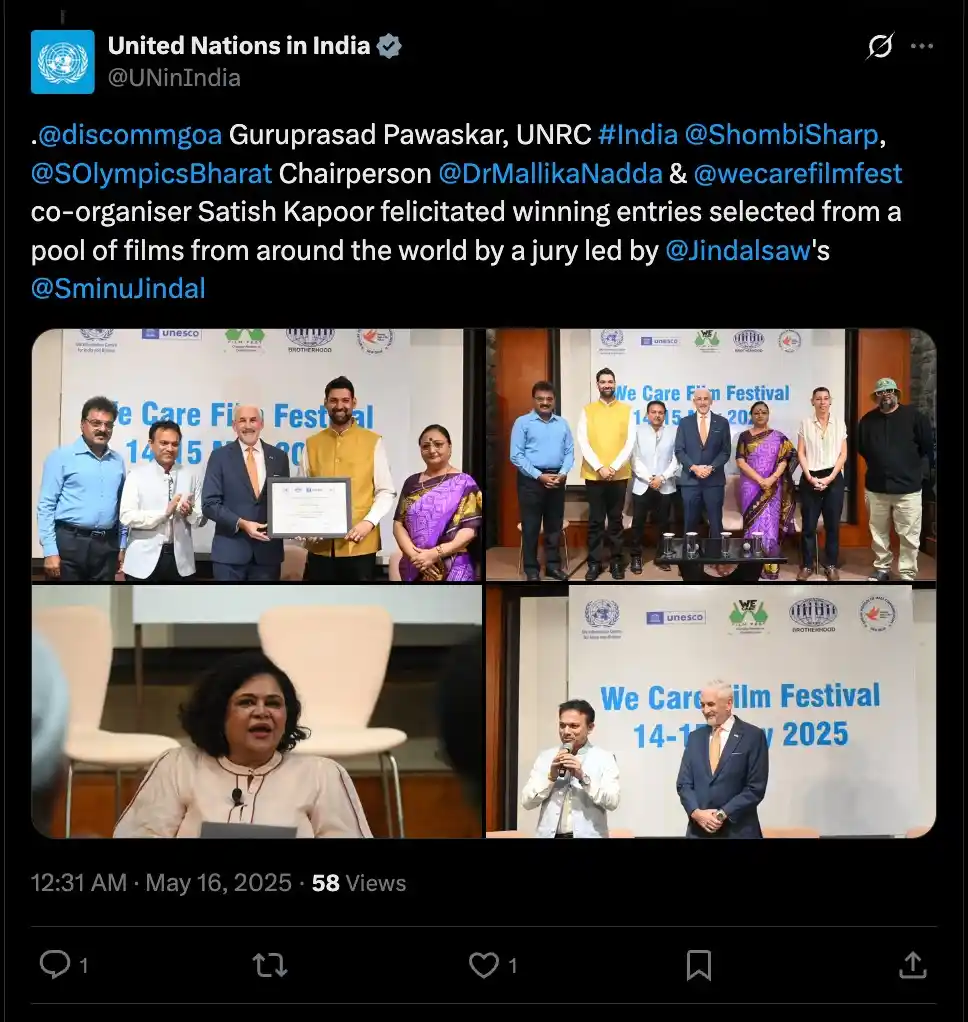Open the United Nations in India profile name
The height and width of the screenshot is (1022, 968).
(x=239, y=46)
